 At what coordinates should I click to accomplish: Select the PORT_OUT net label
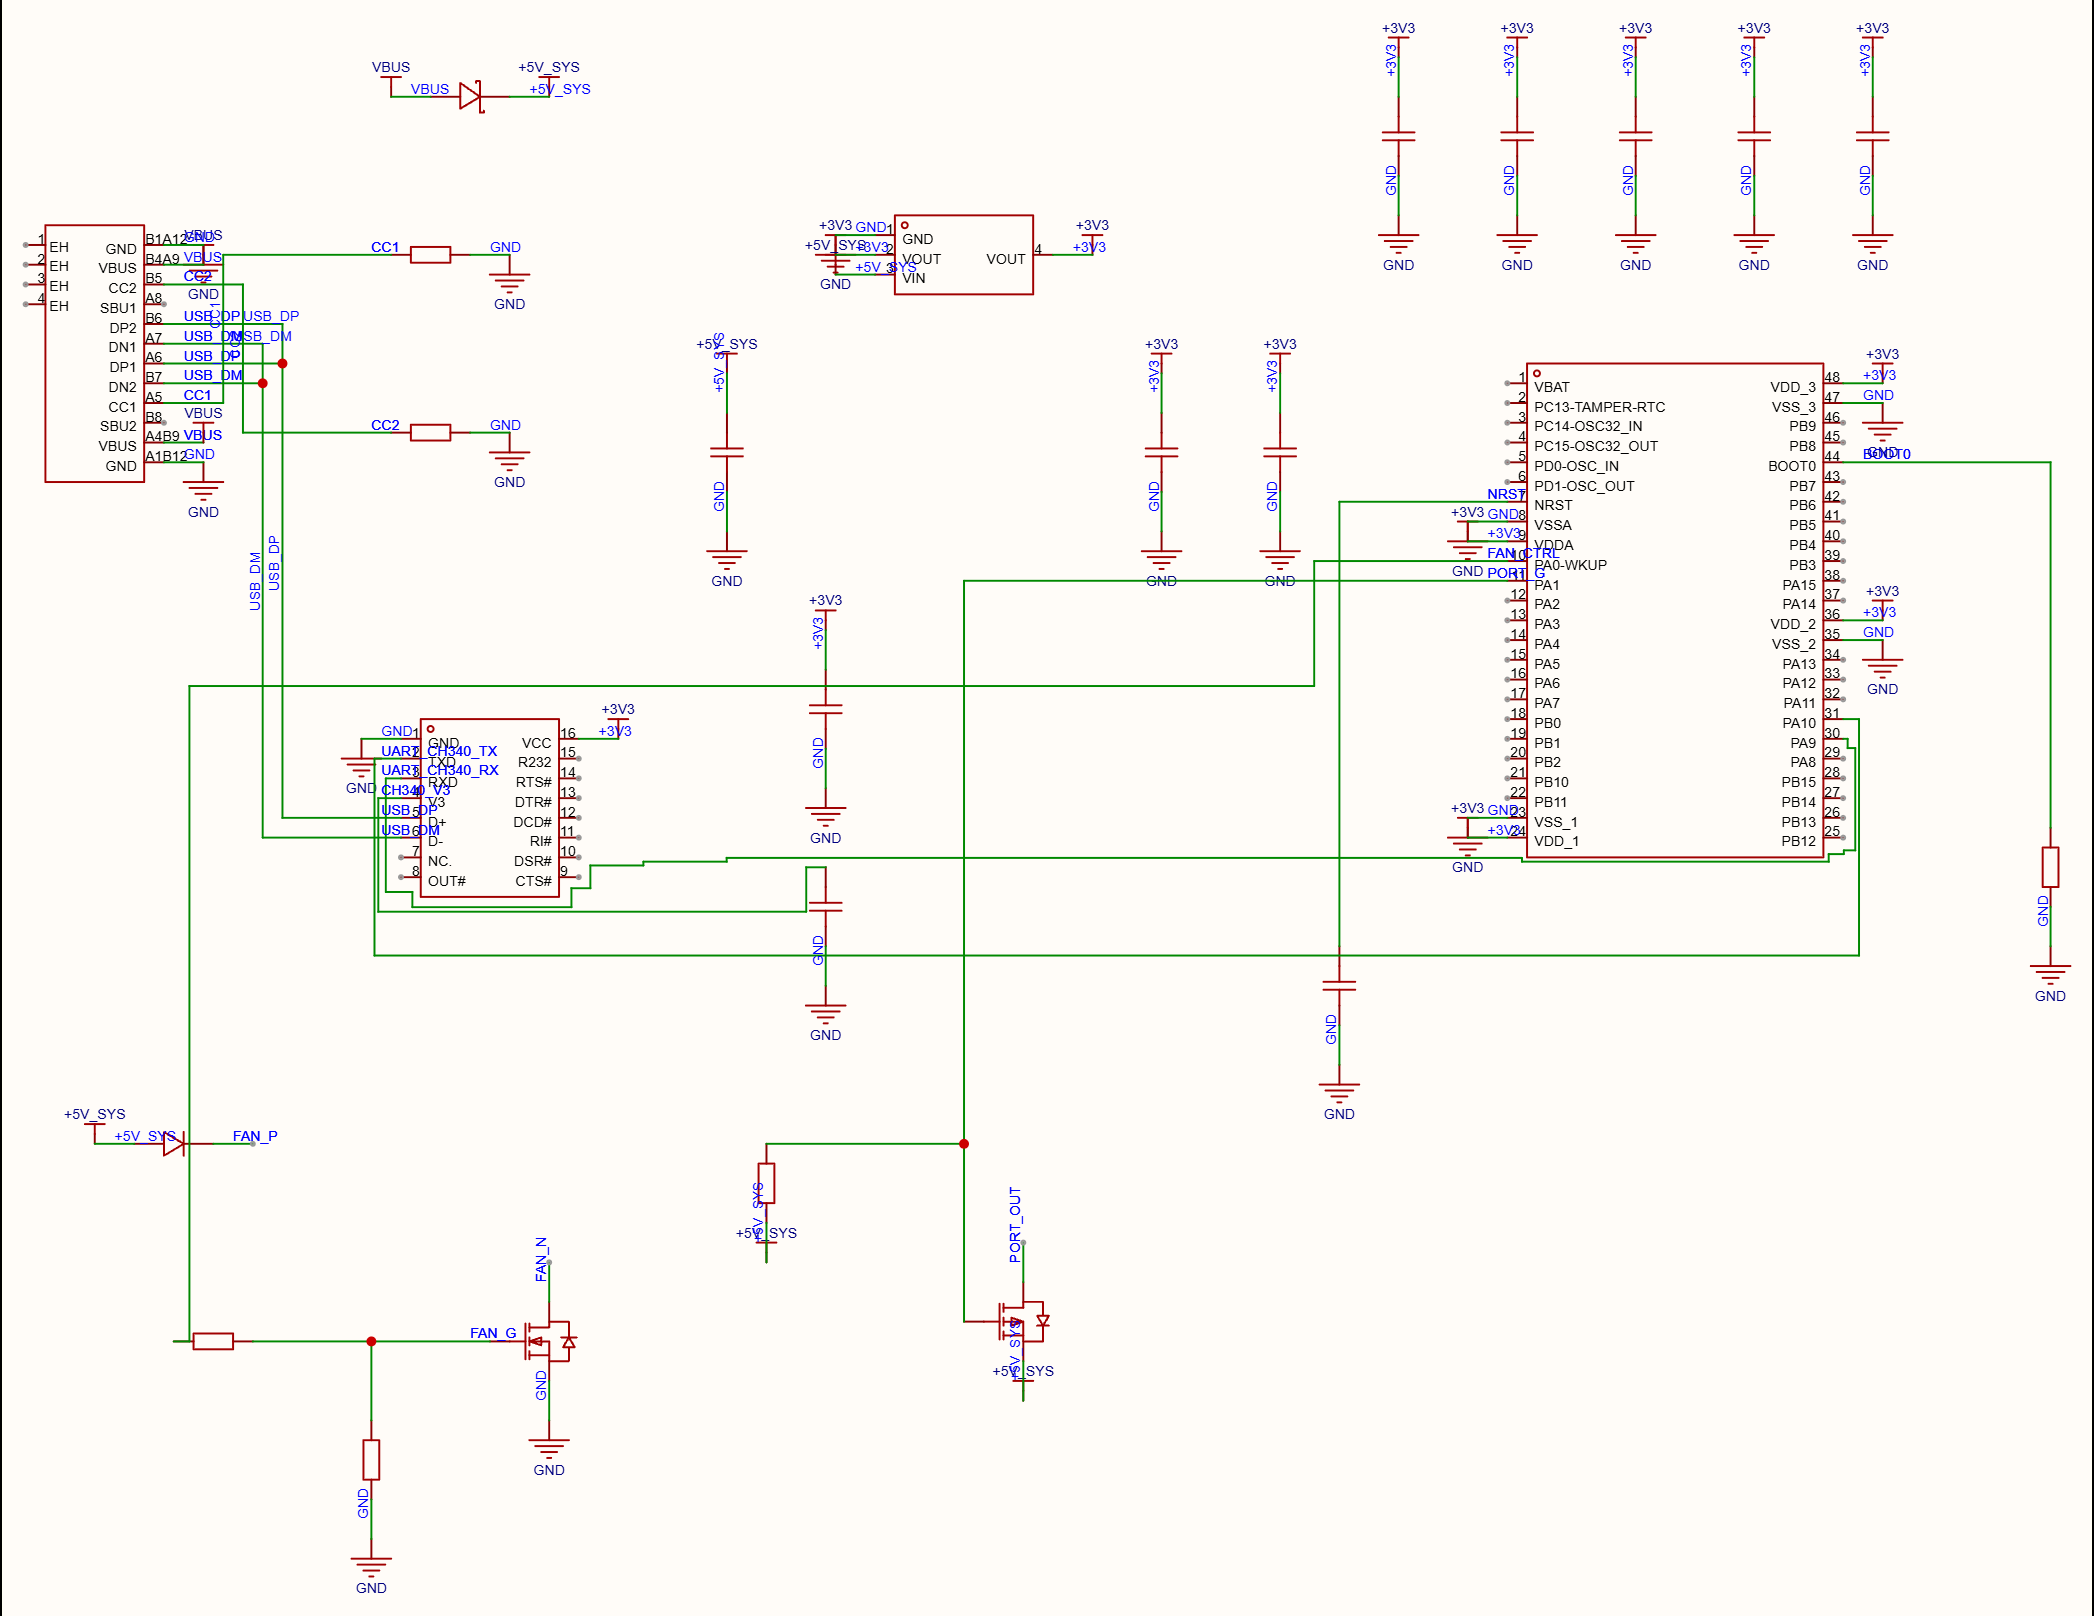(x=1015, y=1225)
